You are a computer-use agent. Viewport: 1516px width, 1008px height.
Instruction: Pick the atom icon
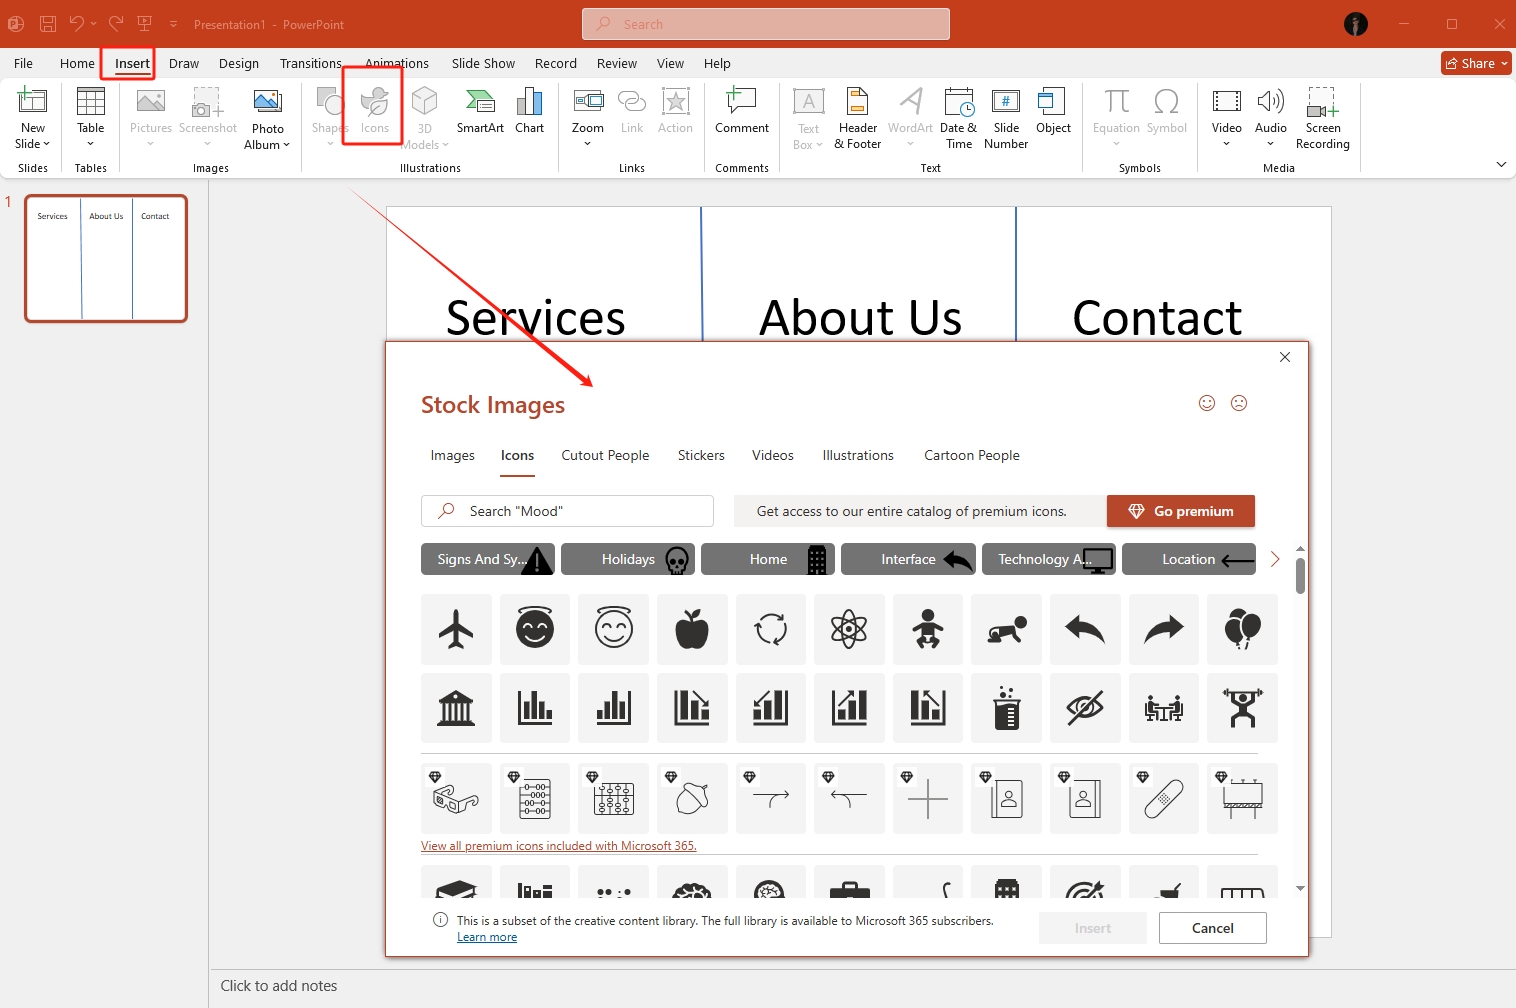[849, 629]
